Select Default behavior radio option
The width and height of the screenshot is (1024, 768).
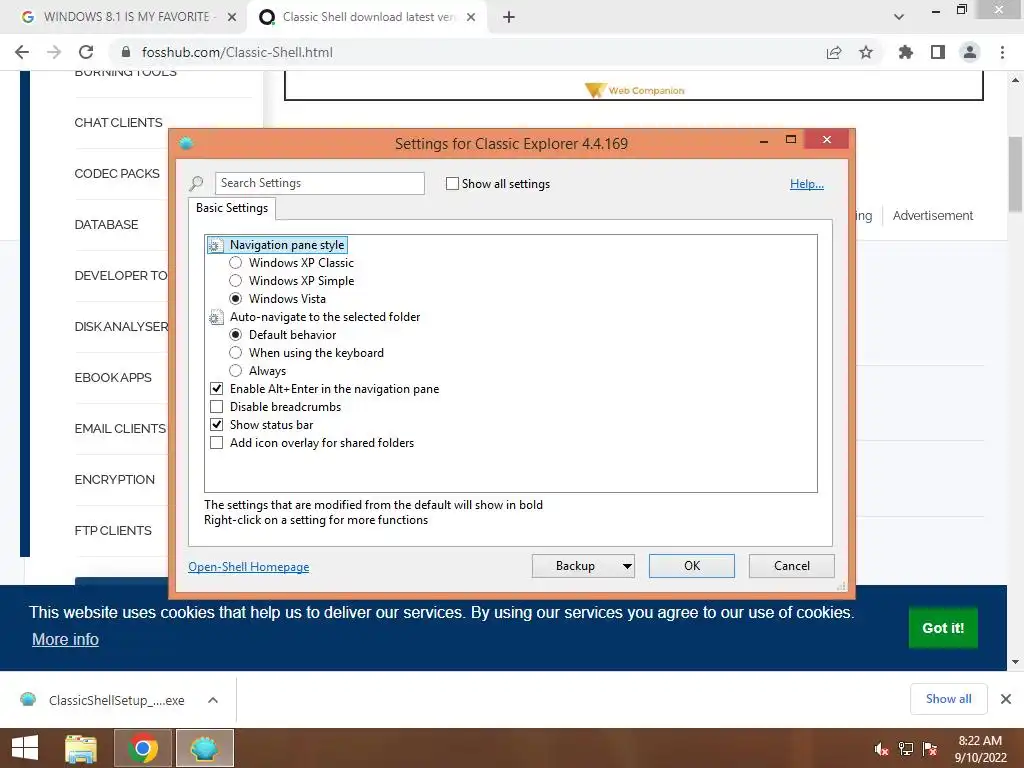(236, 334)
